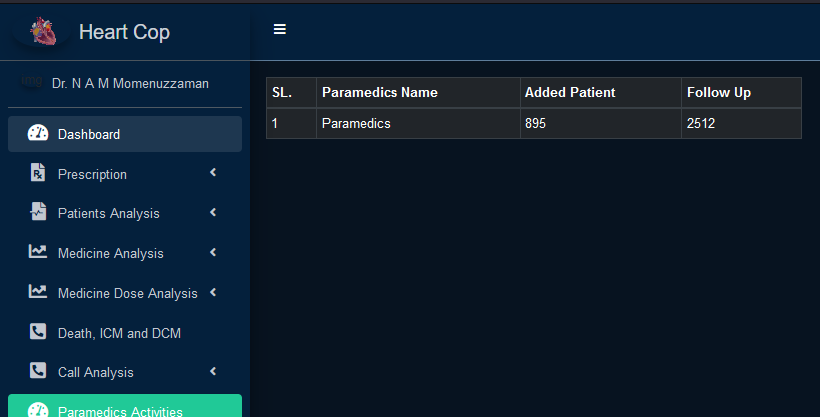This screenshot has height=417, width=820.
Task: Expand the Patients Analysis submenu arrow
Action: pos(213,213)
